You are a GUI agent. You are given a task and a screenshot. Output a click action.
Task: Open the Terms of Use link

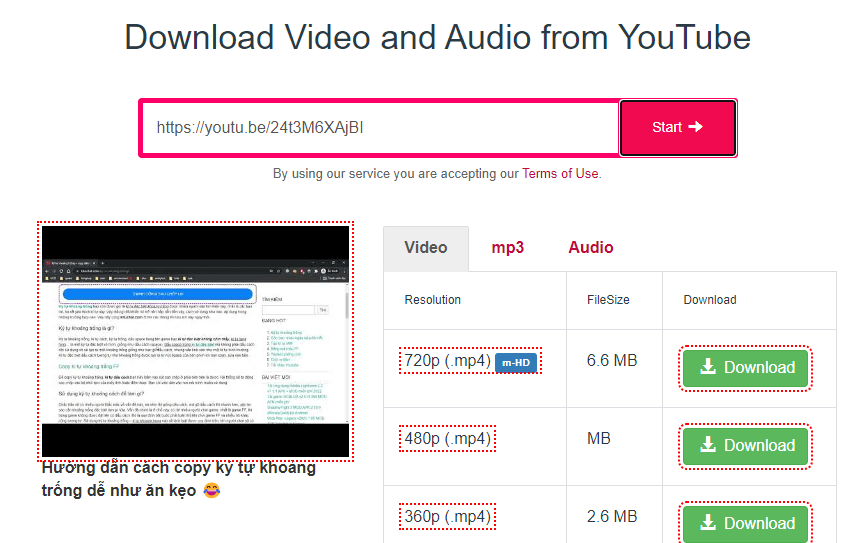tap(560, 173)
